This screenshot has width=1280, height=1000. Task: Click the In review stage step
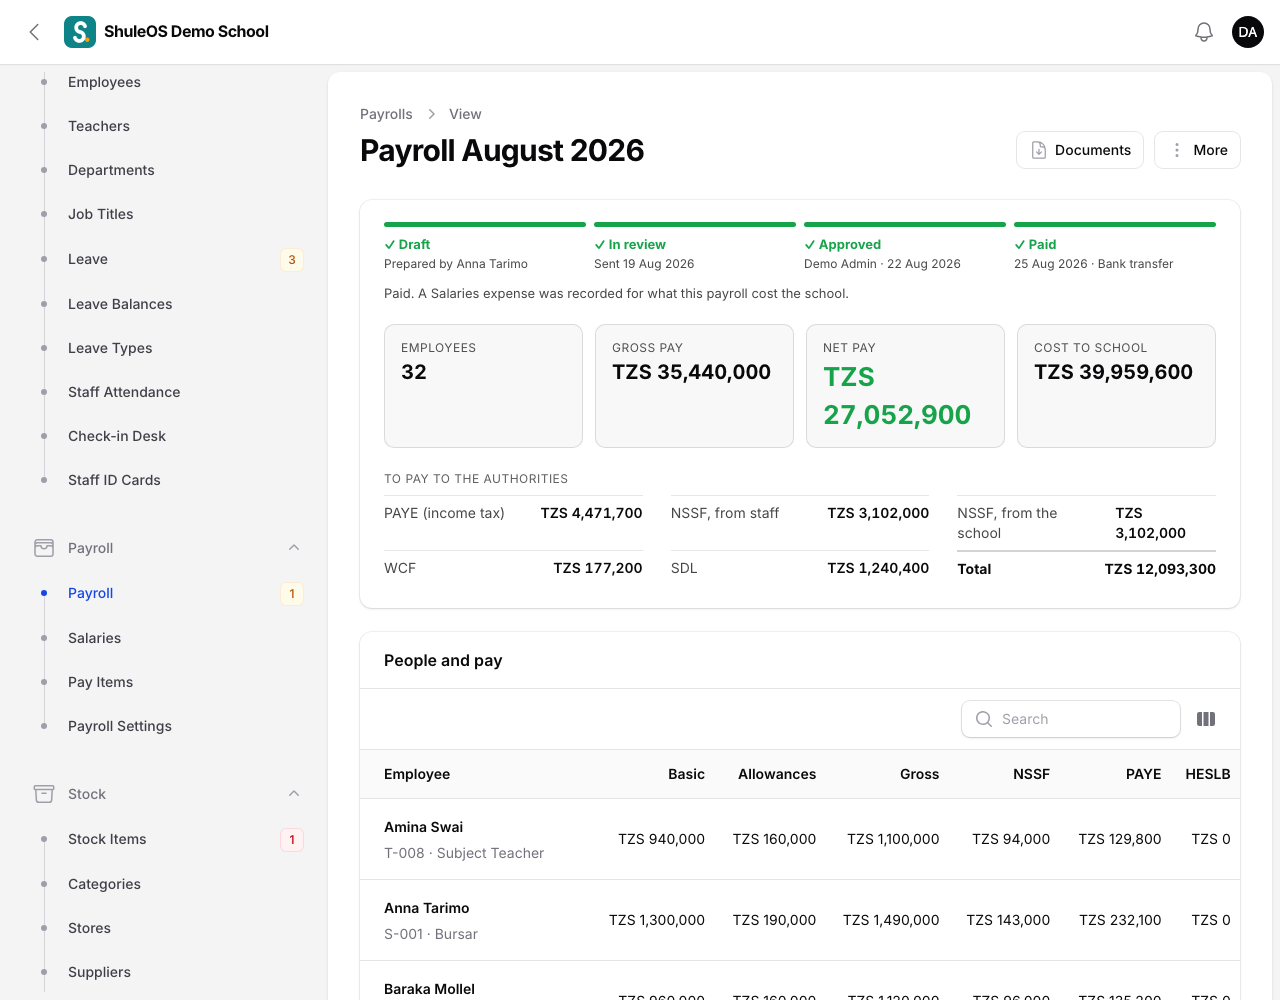tap(695, 246)
